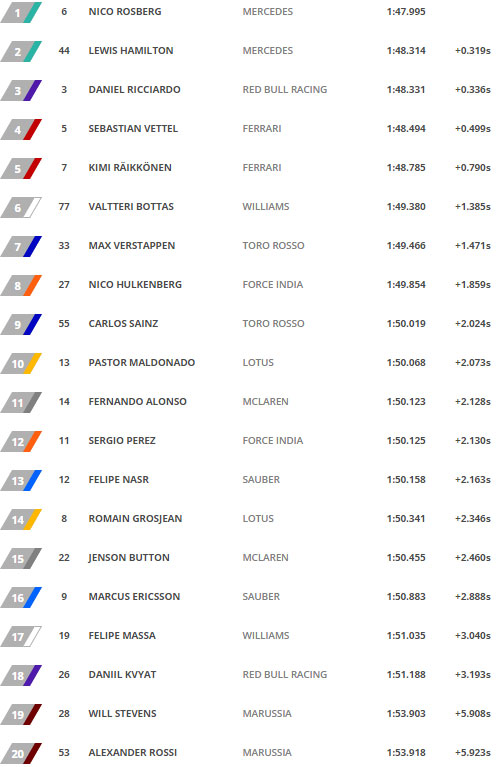Screen dimensions: 499x767
Task: Click the position 15 grey badge
Action: tap(21, 559)
